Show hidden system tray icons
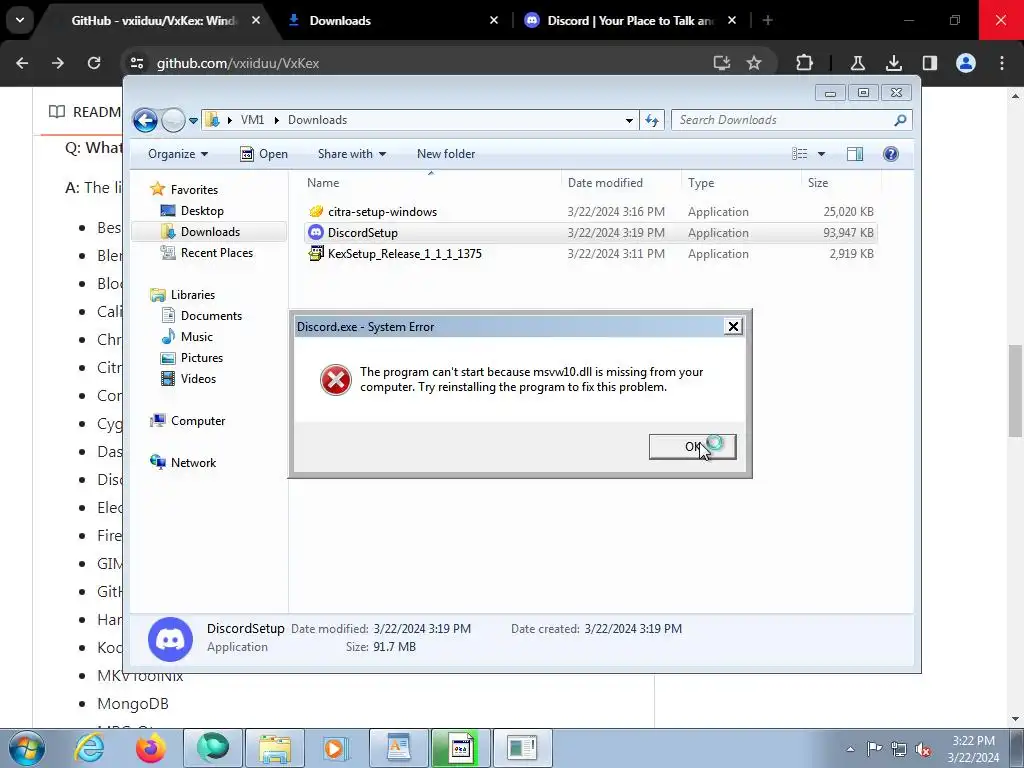 (850, 749)
